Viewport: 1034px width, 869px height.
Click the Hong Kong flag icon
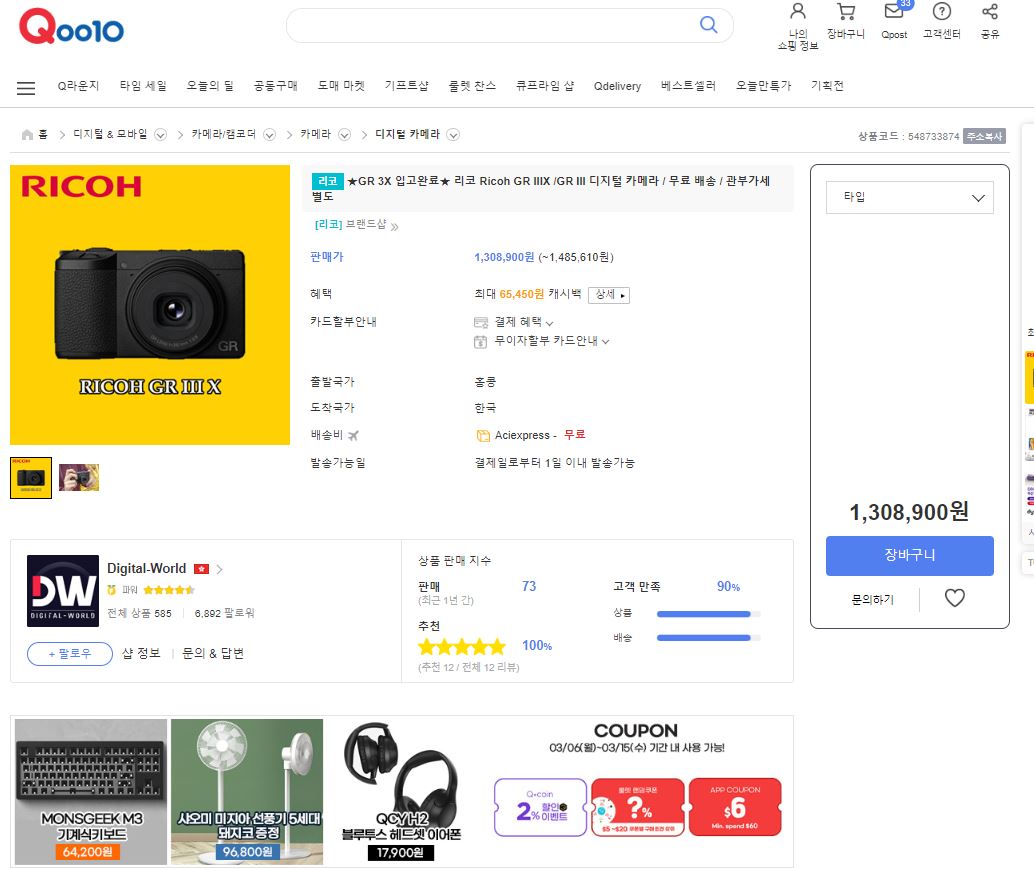pyautogui.click(x=201, y=569)
